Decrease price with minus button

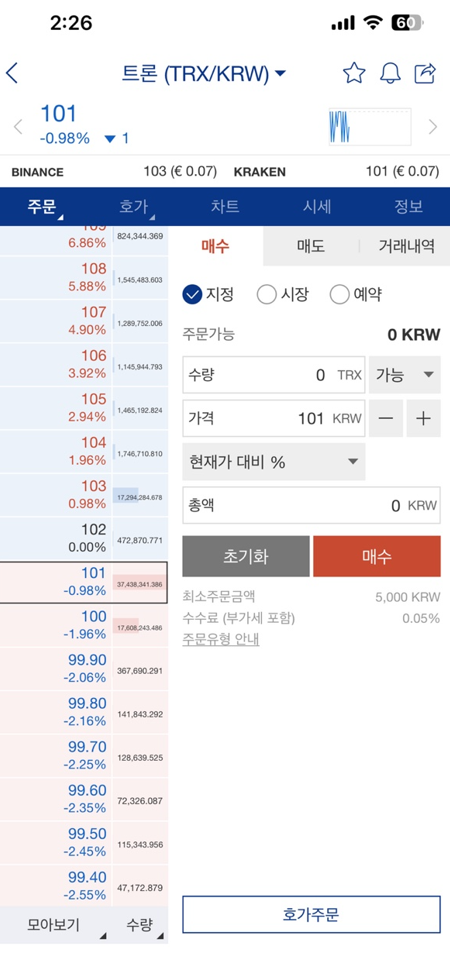[386, 419]
